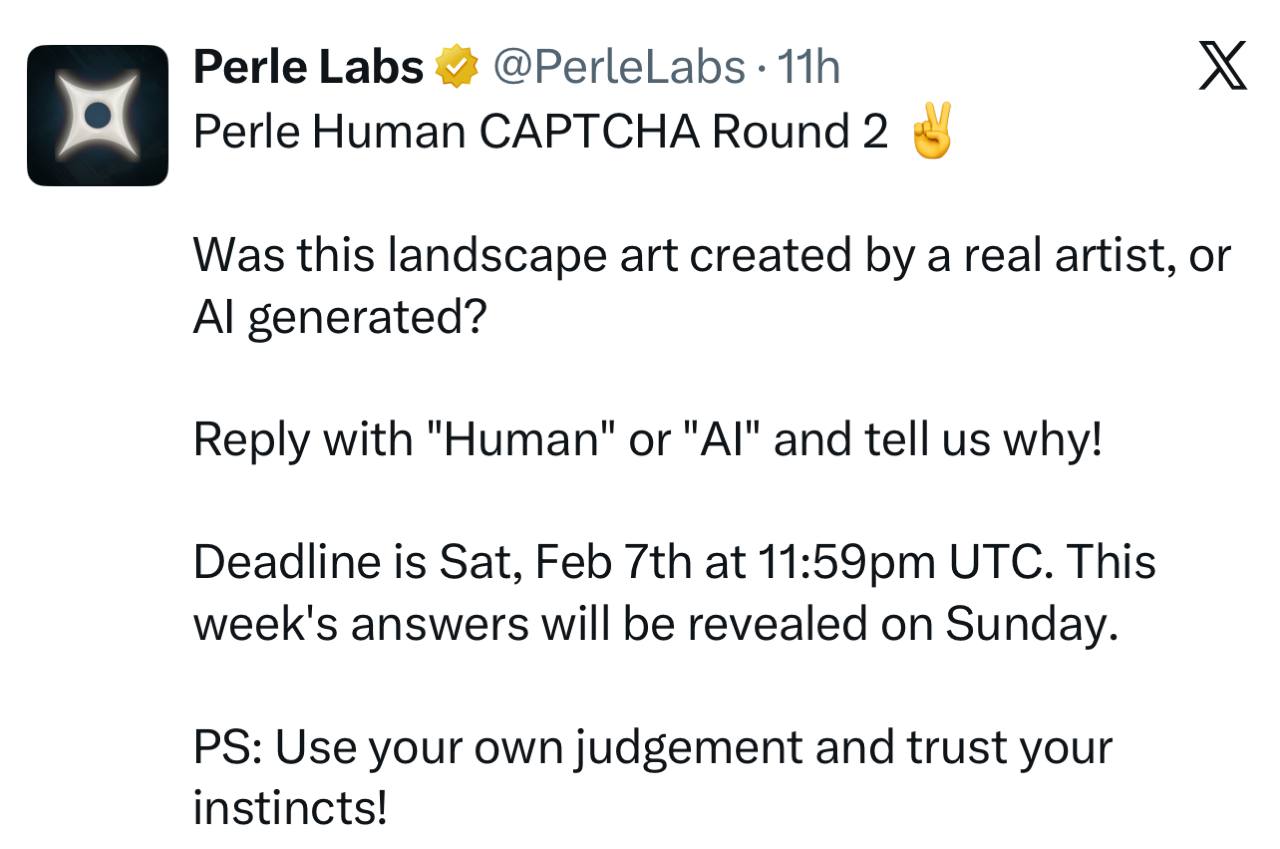Click the word CAPTCHA in the headline
Screen dimensions: 1280x849
[589, 133]
